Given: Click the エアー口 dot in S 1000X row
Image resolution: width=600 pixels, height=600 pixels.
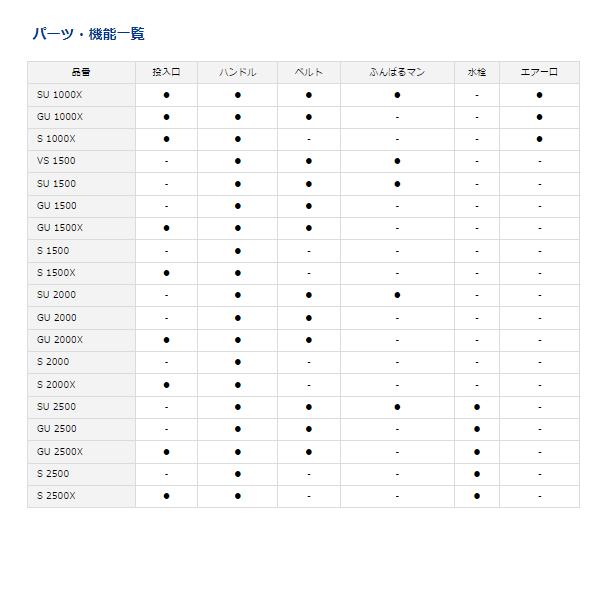Looking at the screenshot, I should [539, 139].
